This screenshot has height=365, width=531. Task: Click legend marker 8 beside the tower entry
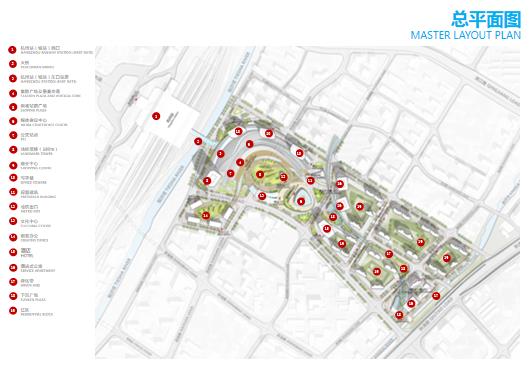pyautogui.click(x=13, y=150)
